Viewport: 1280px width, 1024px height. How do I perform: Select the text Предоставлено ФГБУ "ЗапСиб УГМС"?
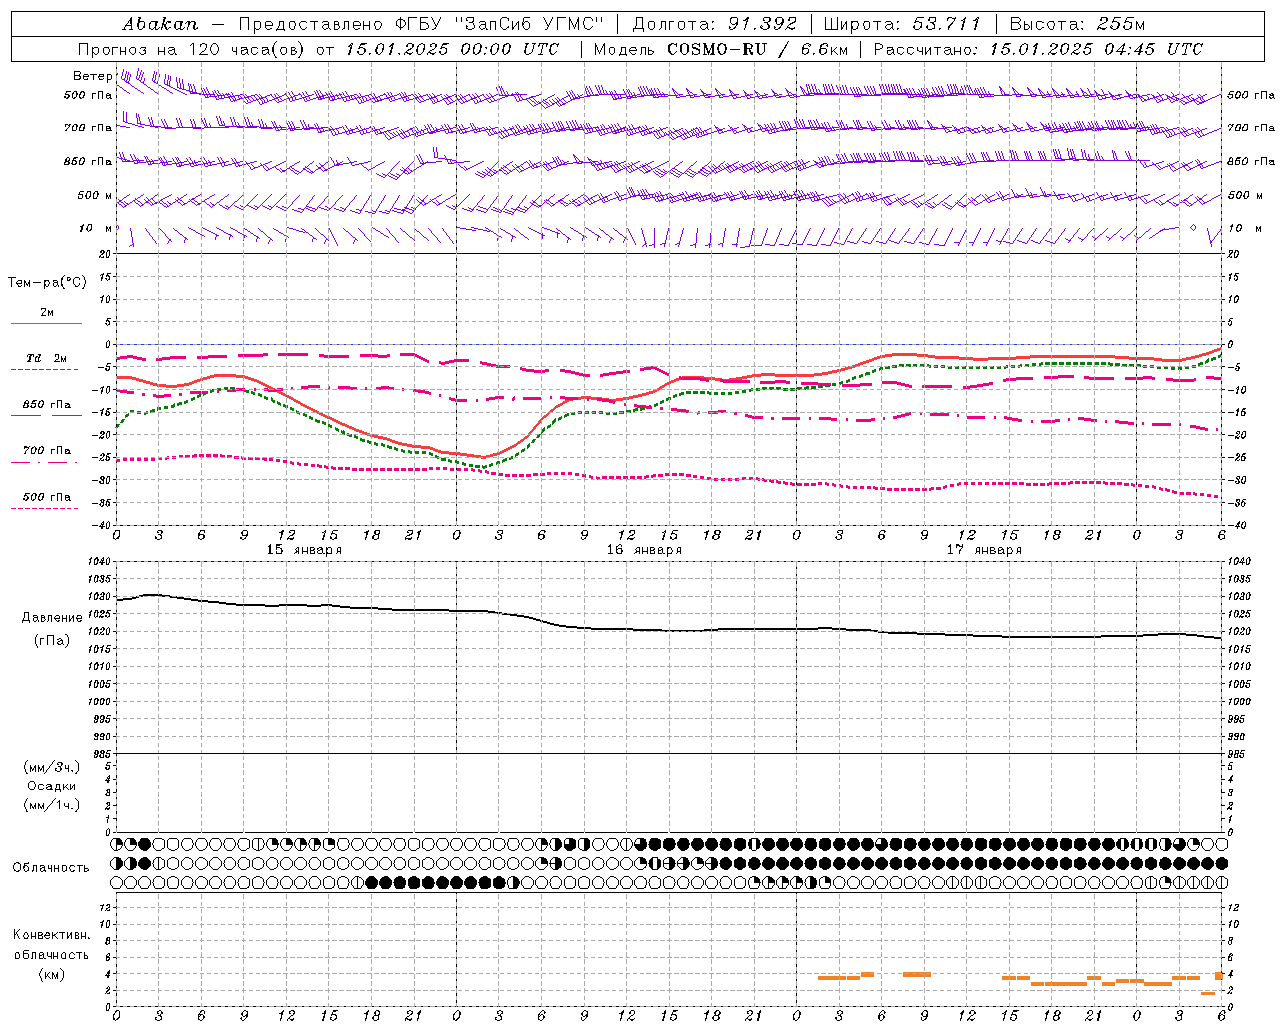pyautogui.click(x=421, y=24)
